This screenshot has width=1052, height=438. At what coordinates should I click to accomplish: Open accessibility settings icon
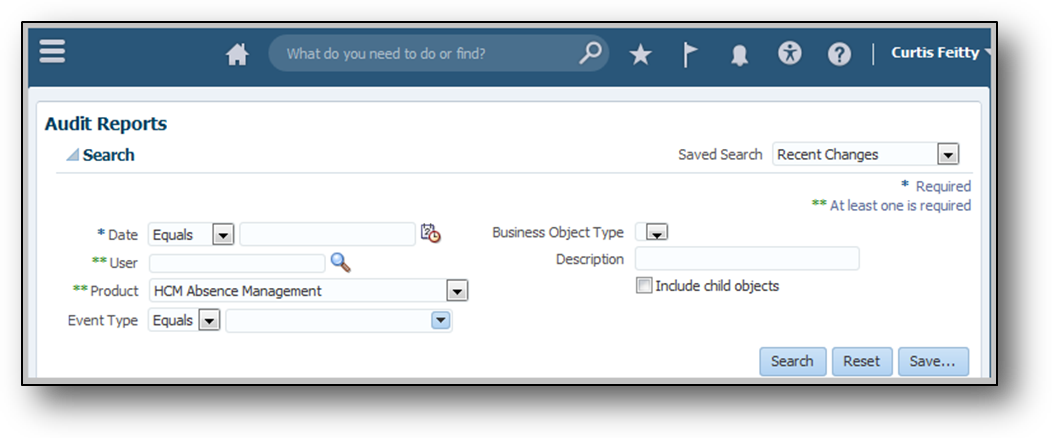790,54
